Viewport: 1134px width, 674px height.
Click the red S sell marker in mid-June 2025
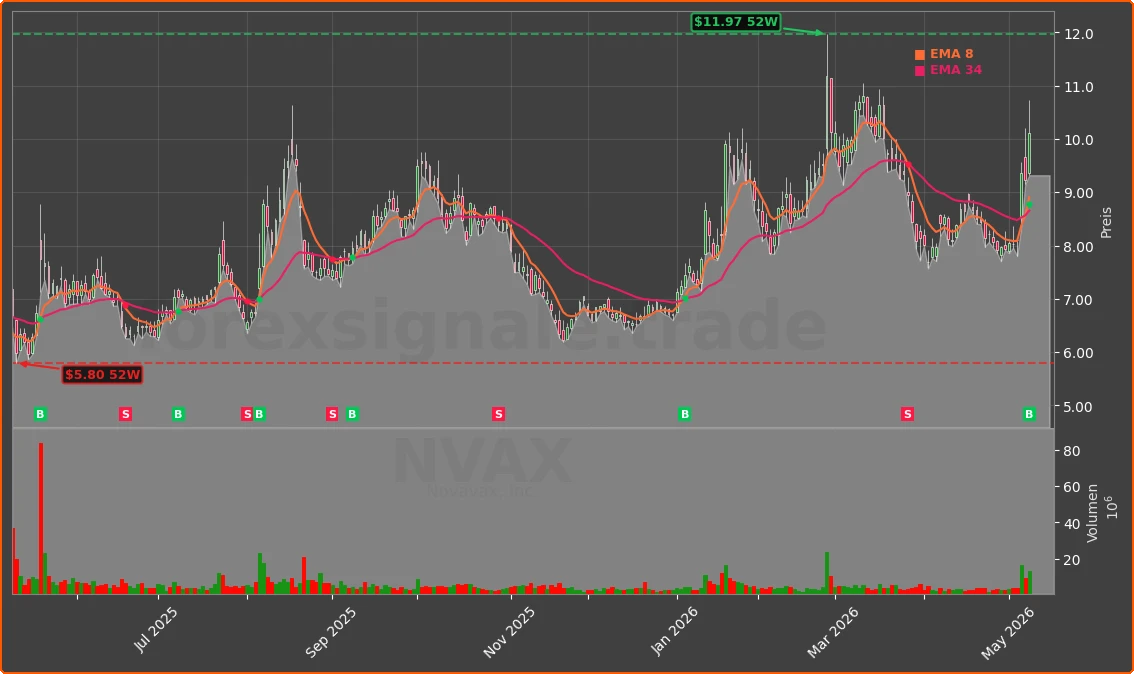tap(126, 414)
